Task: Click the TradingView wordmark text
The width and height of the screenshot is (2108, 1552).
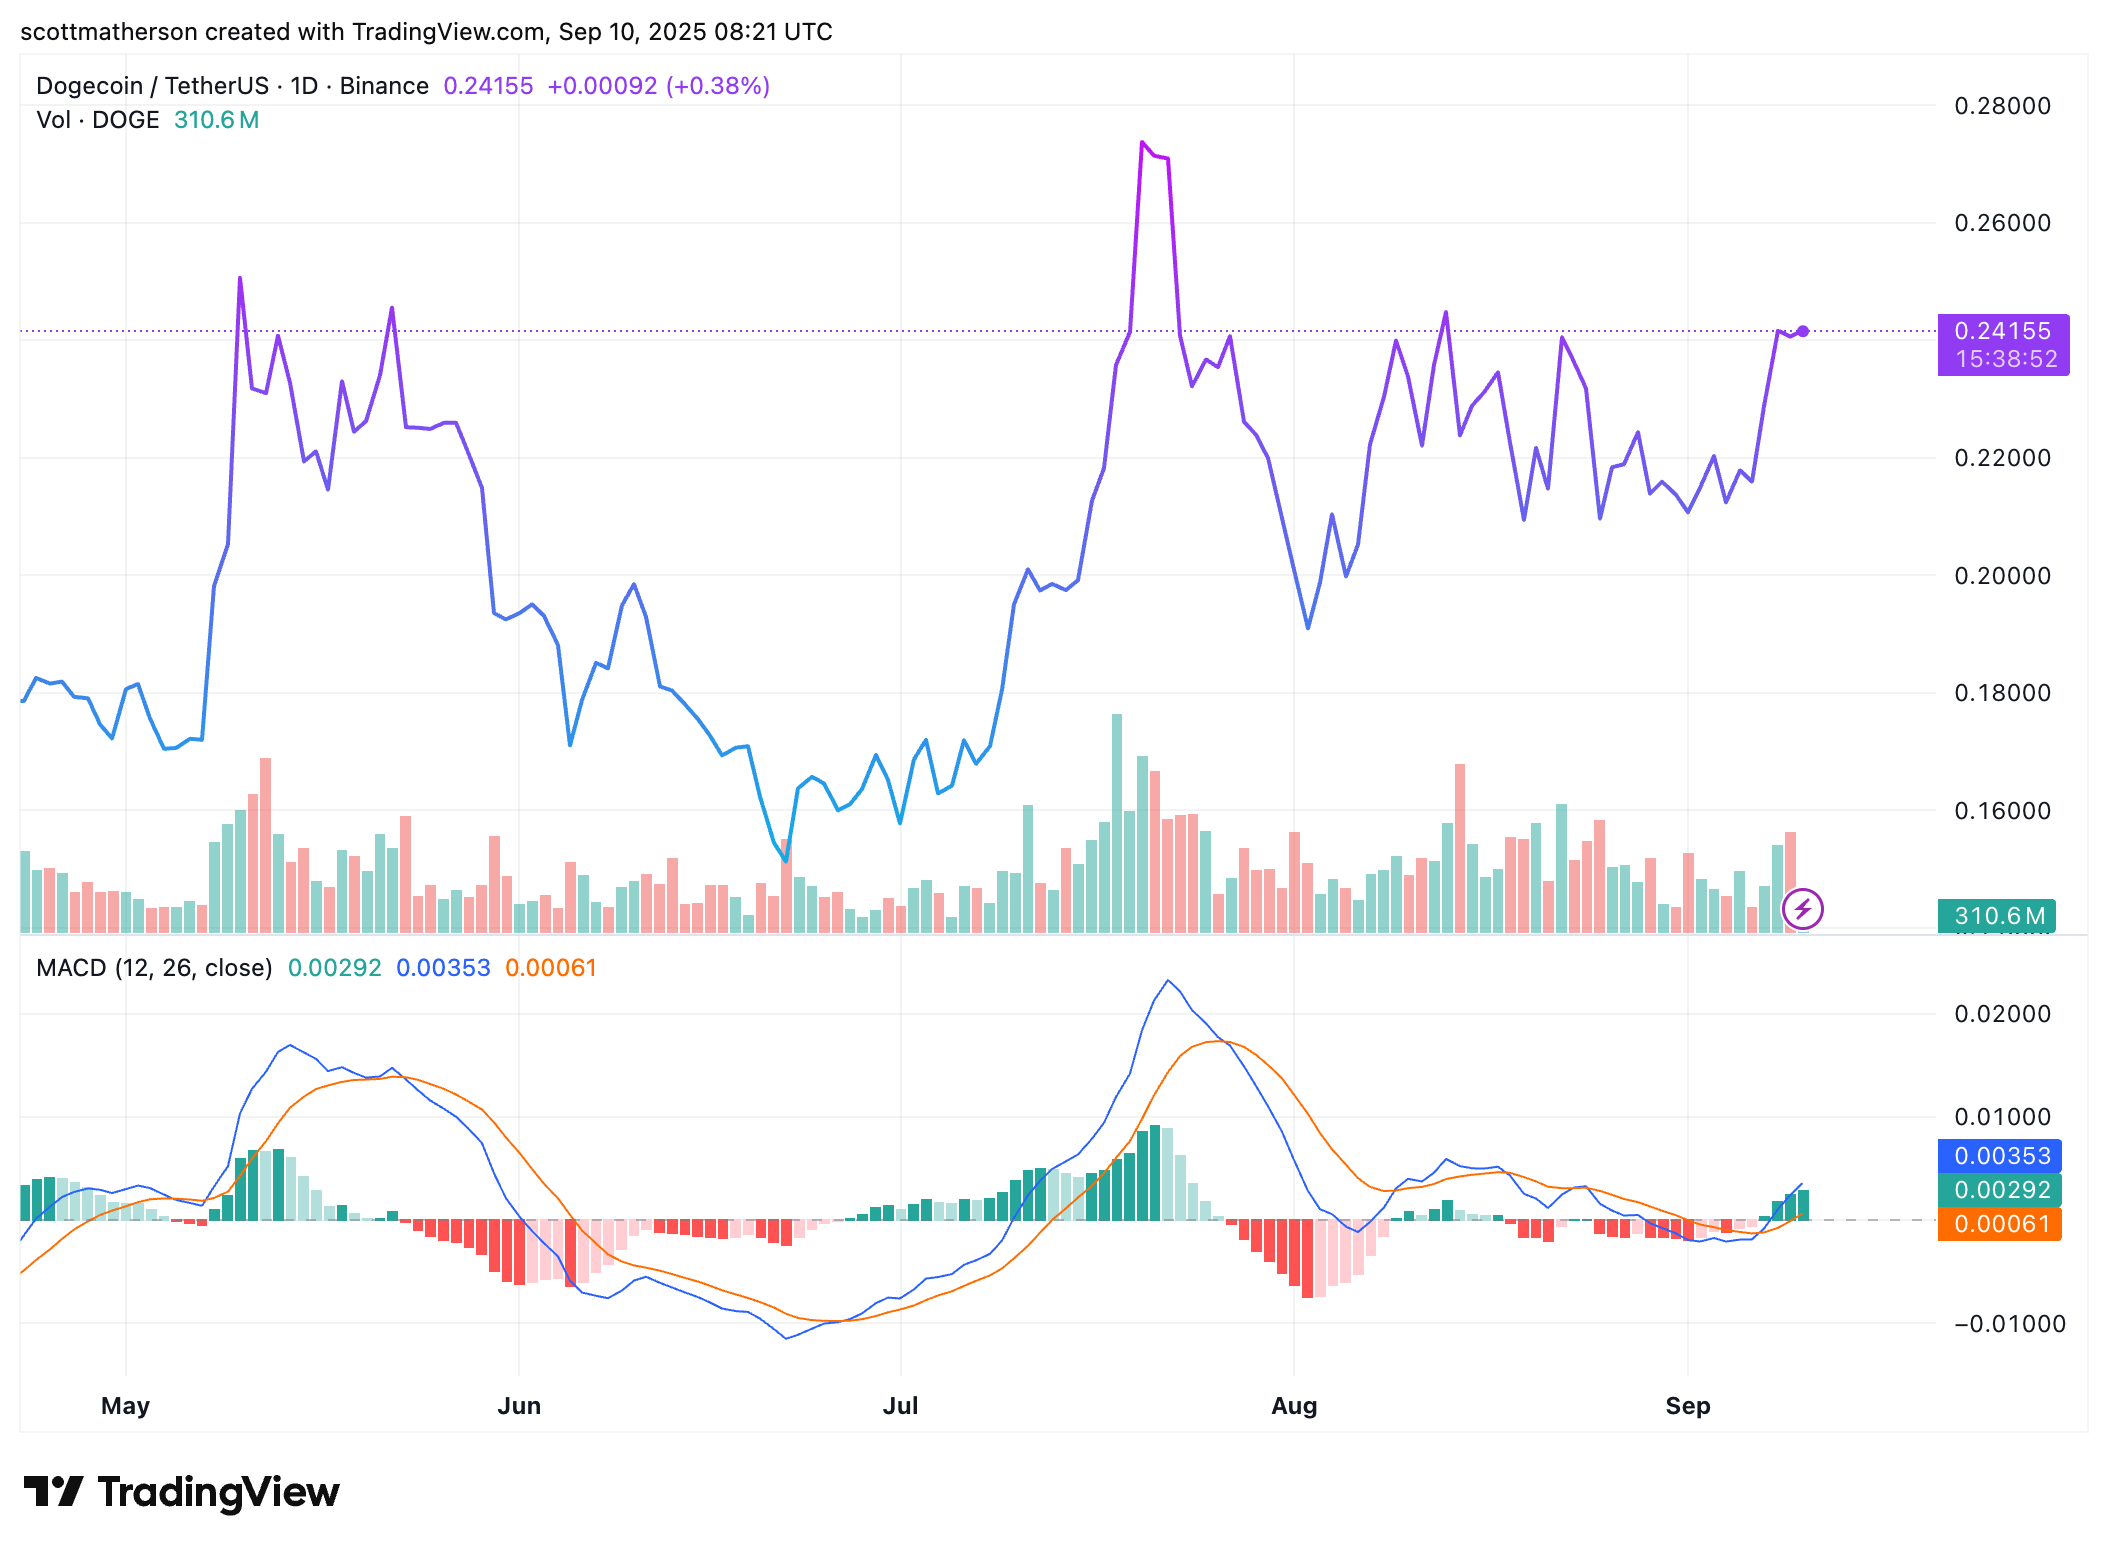Action: (218, 1492)
